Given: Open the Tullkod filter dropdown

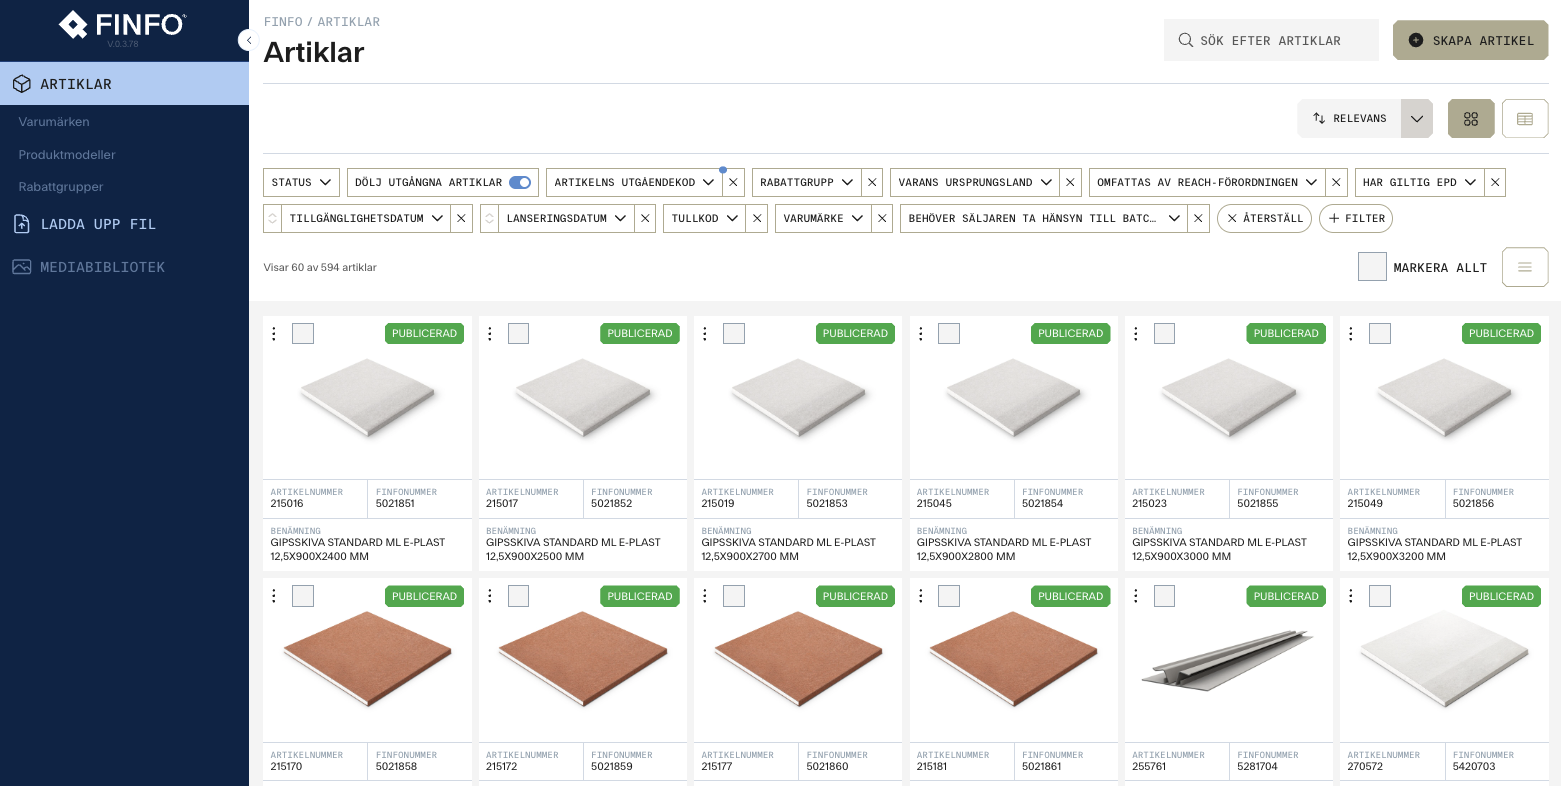Looking at the screenshot, I should click(x=704, y=218).
